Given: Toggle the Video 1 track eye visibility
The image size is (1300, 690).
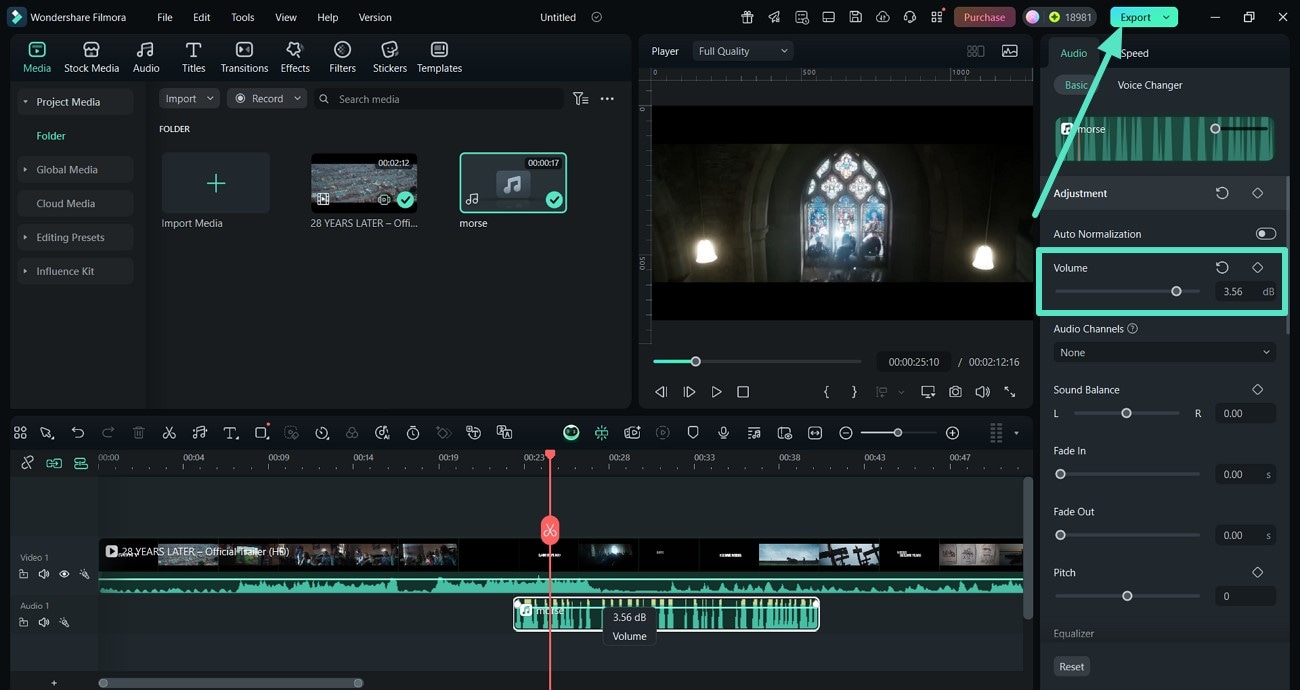Looking at the screenshot, I should pos(64,574).
